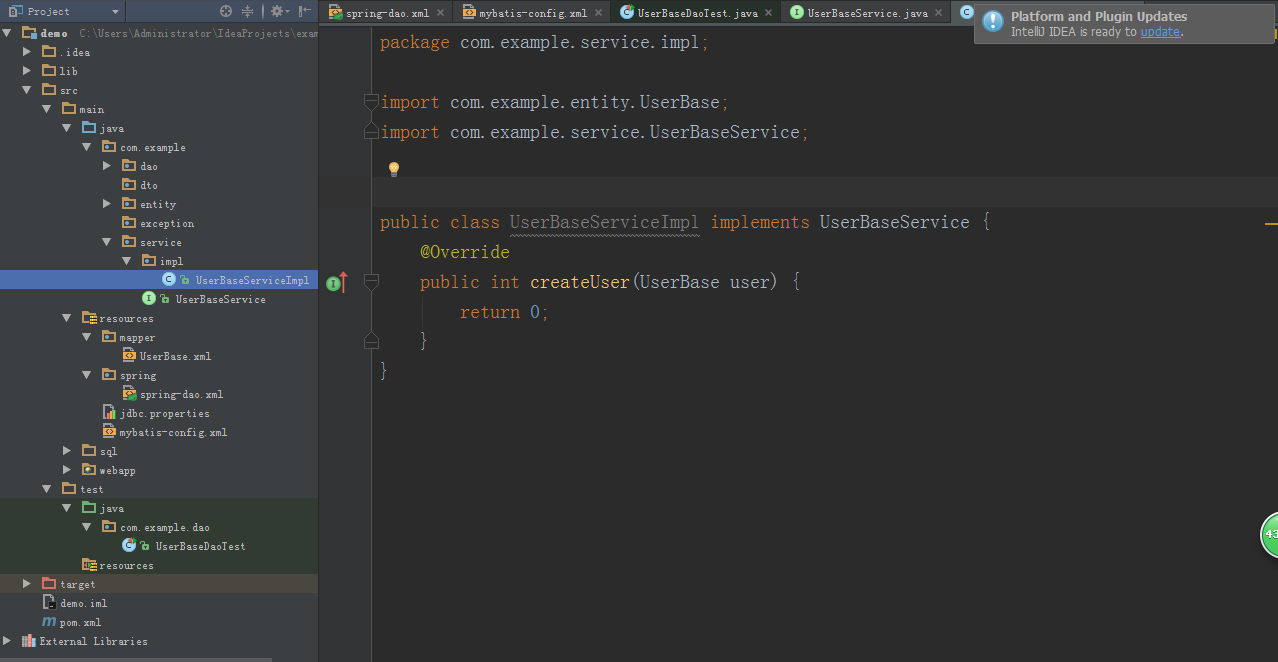Collapse the impl package arrow

(127, 261)
